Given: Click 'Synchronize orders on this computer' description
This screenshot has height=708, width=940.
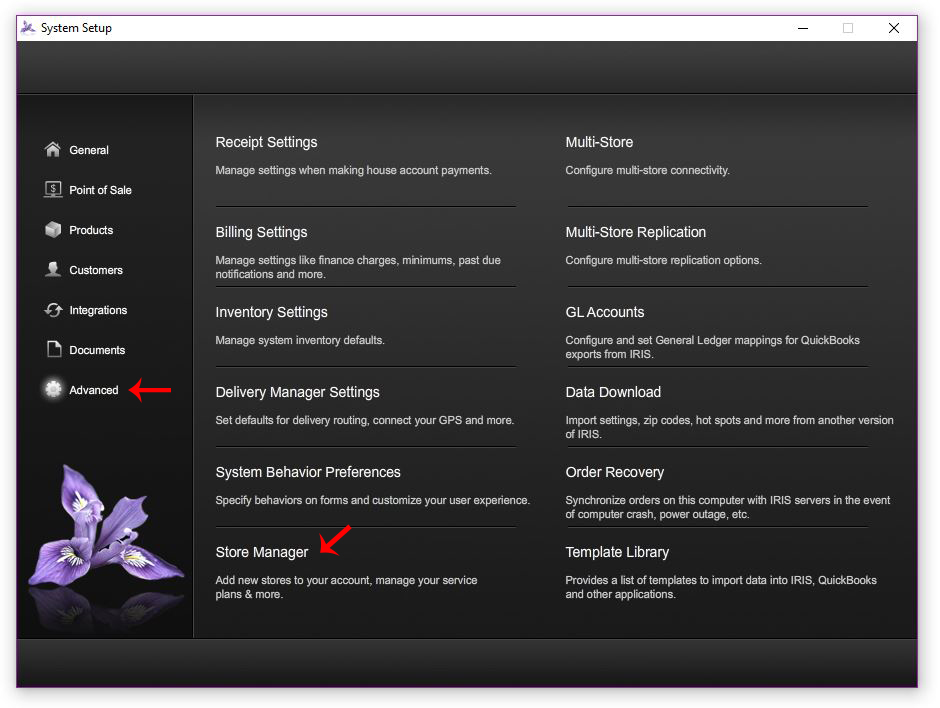Looking at the screenshot, I should tap(728, 507).
